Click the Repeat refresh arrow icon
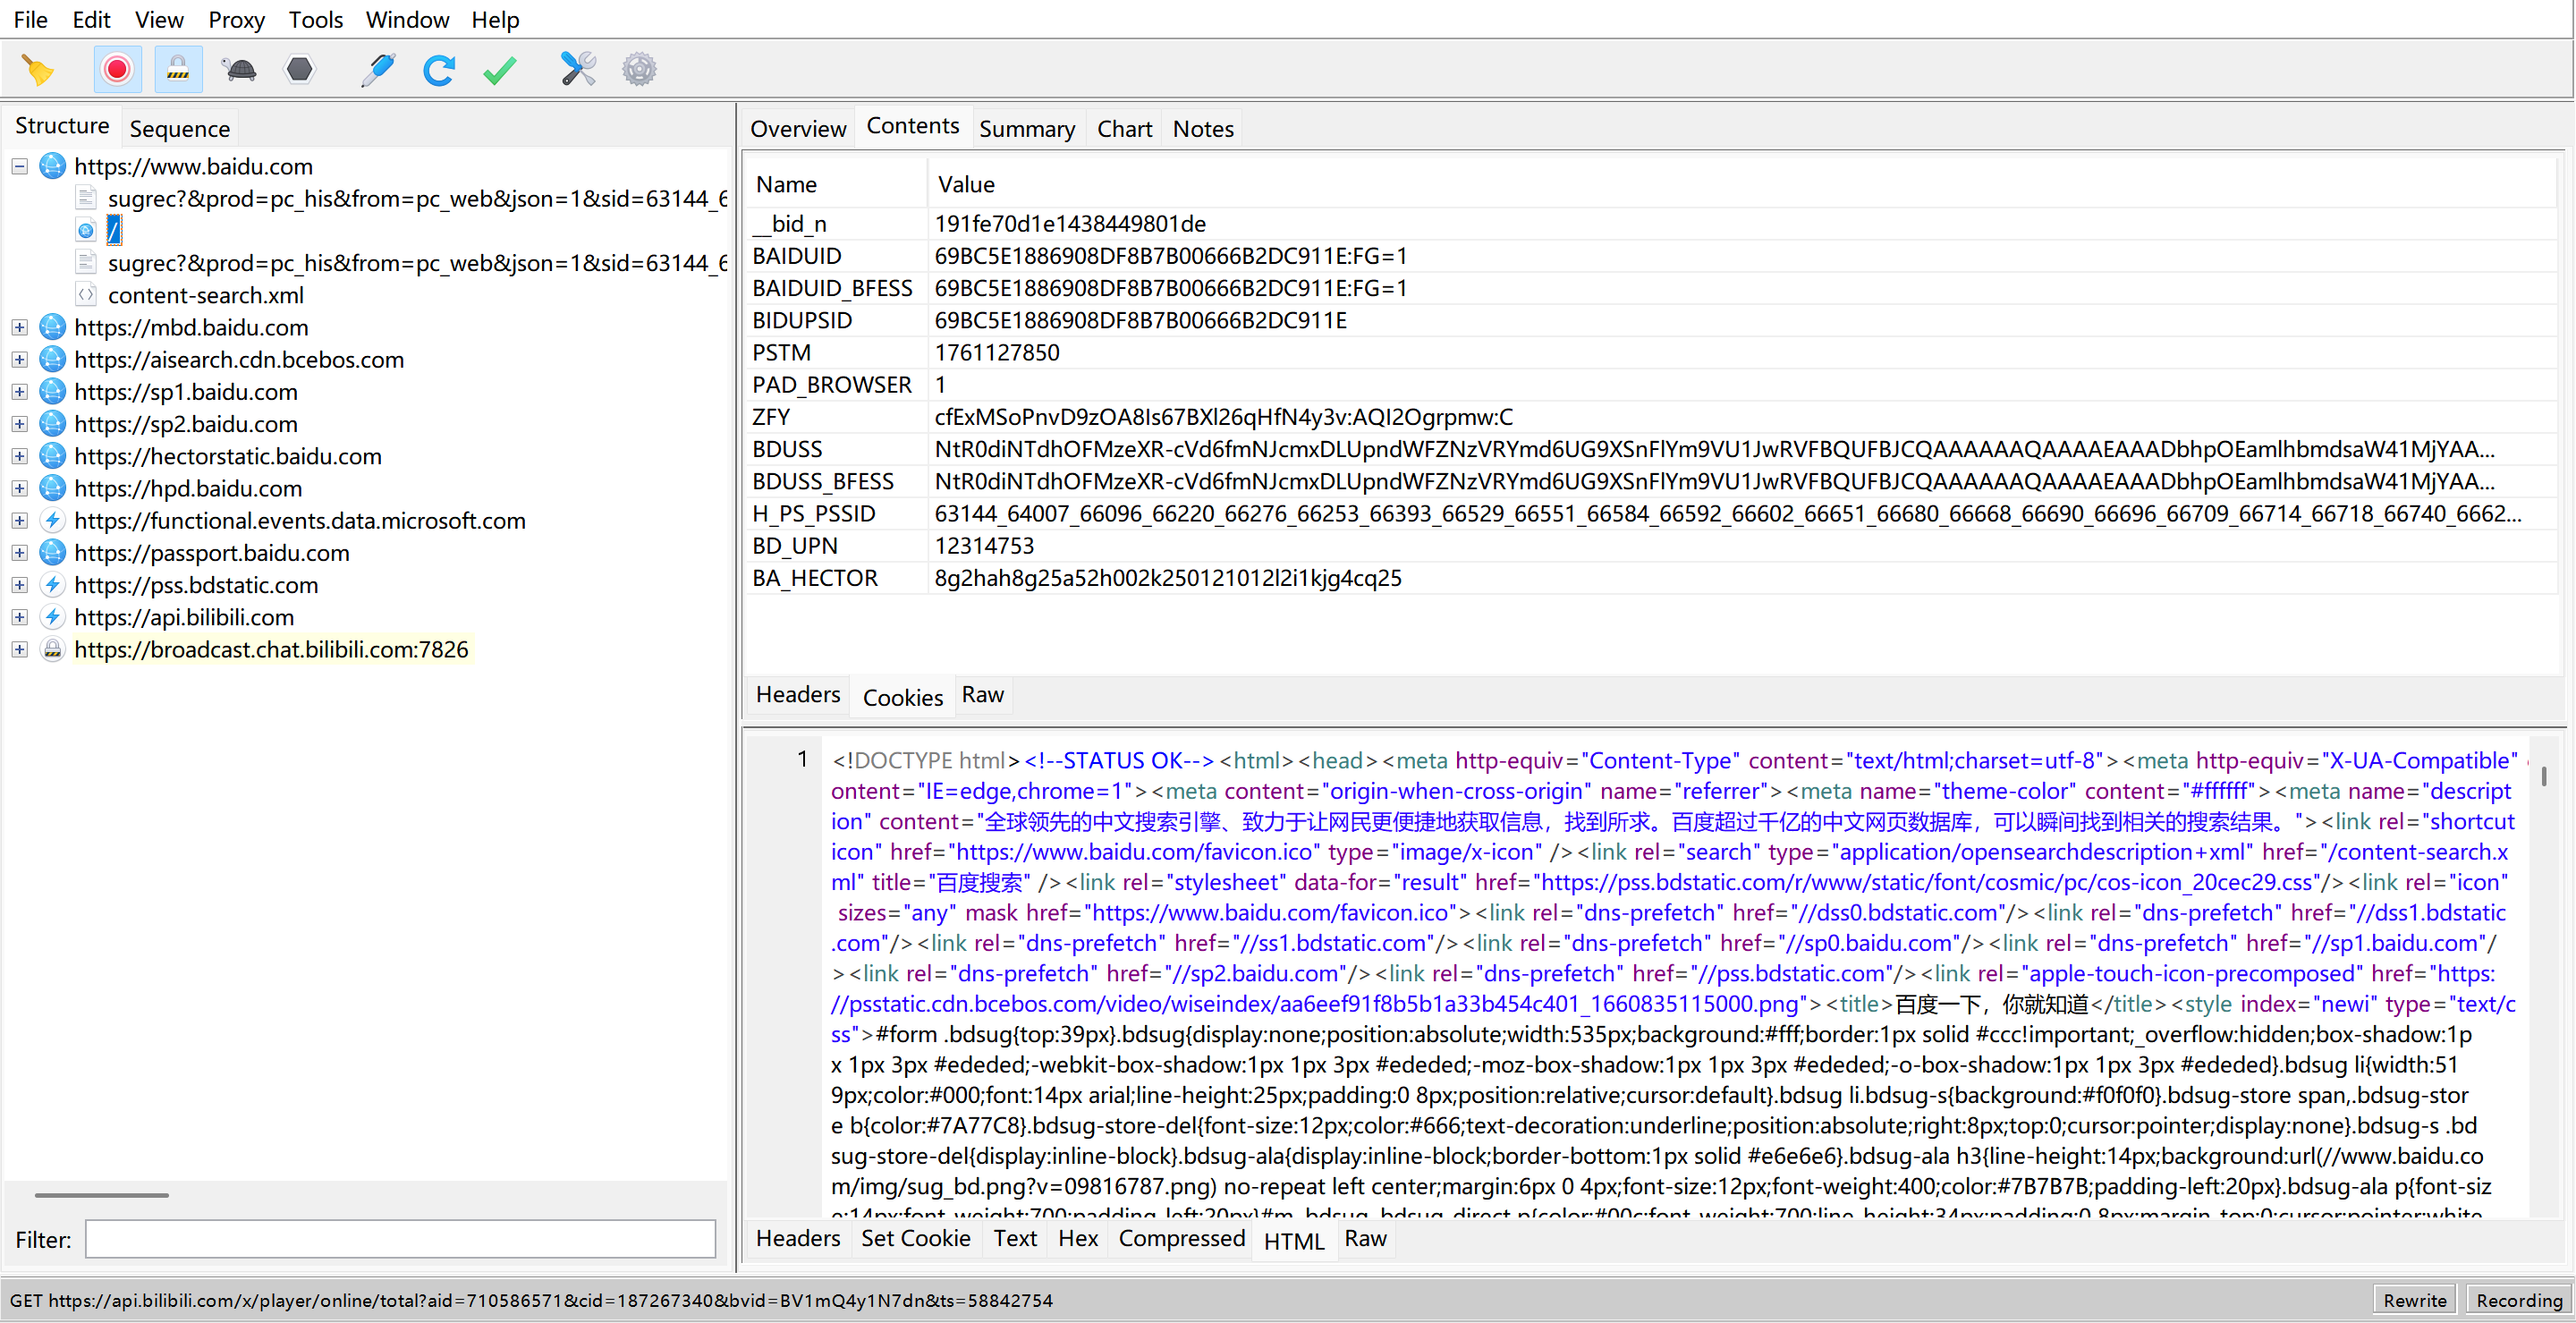 [x=439, y=70]
